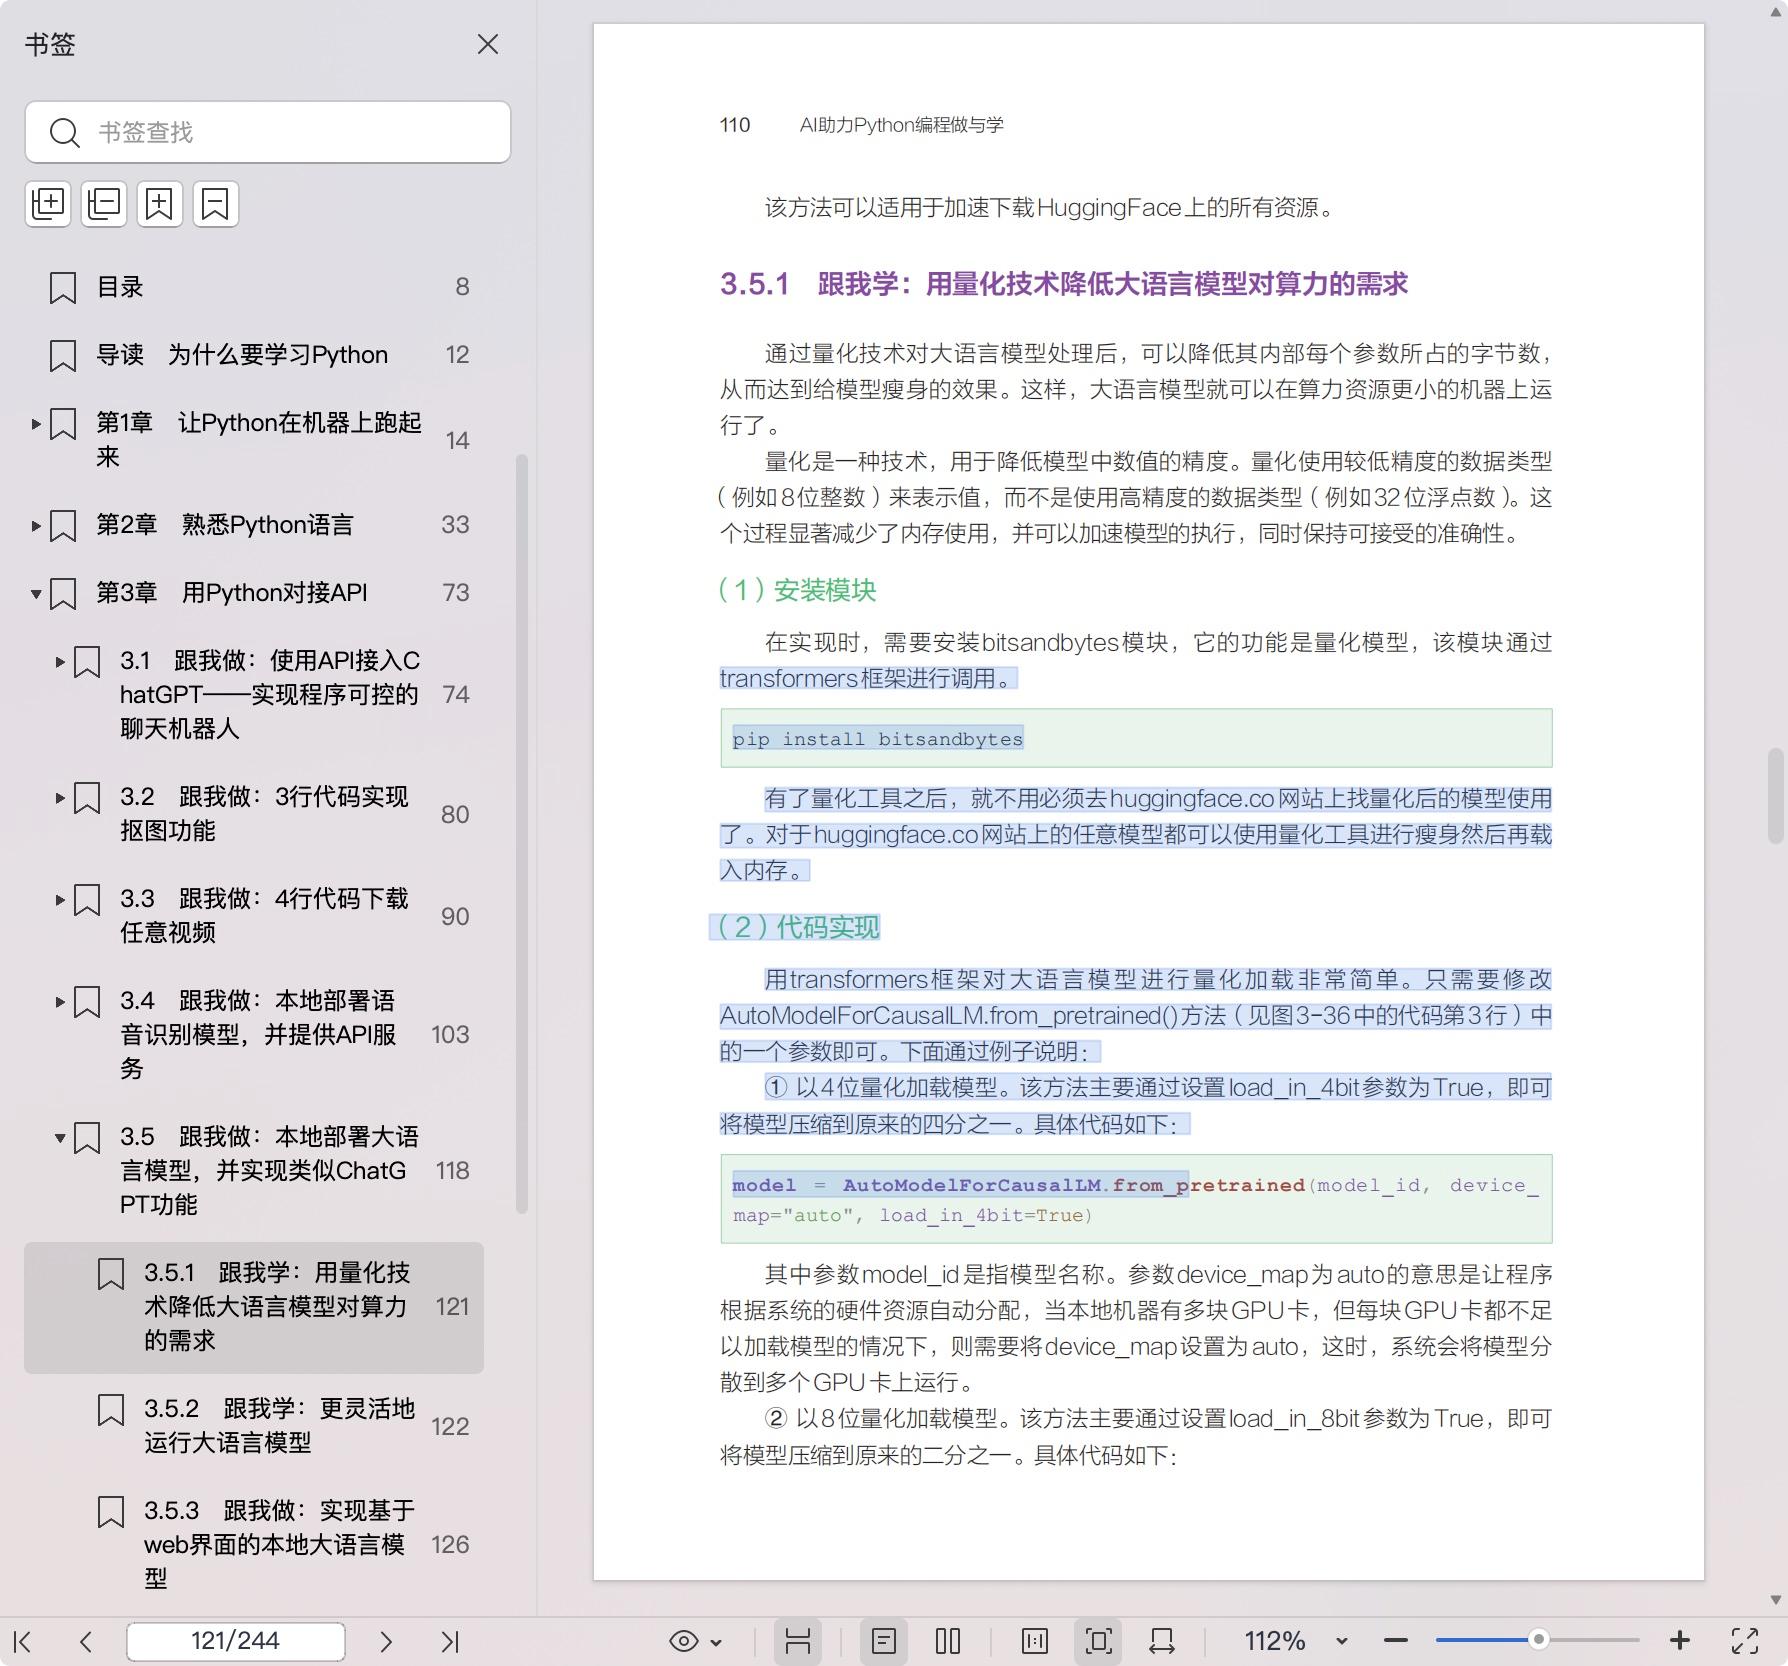Viewport: 1788px width, 1666px height.
Task: Select two-page view
Action: 948,1641
